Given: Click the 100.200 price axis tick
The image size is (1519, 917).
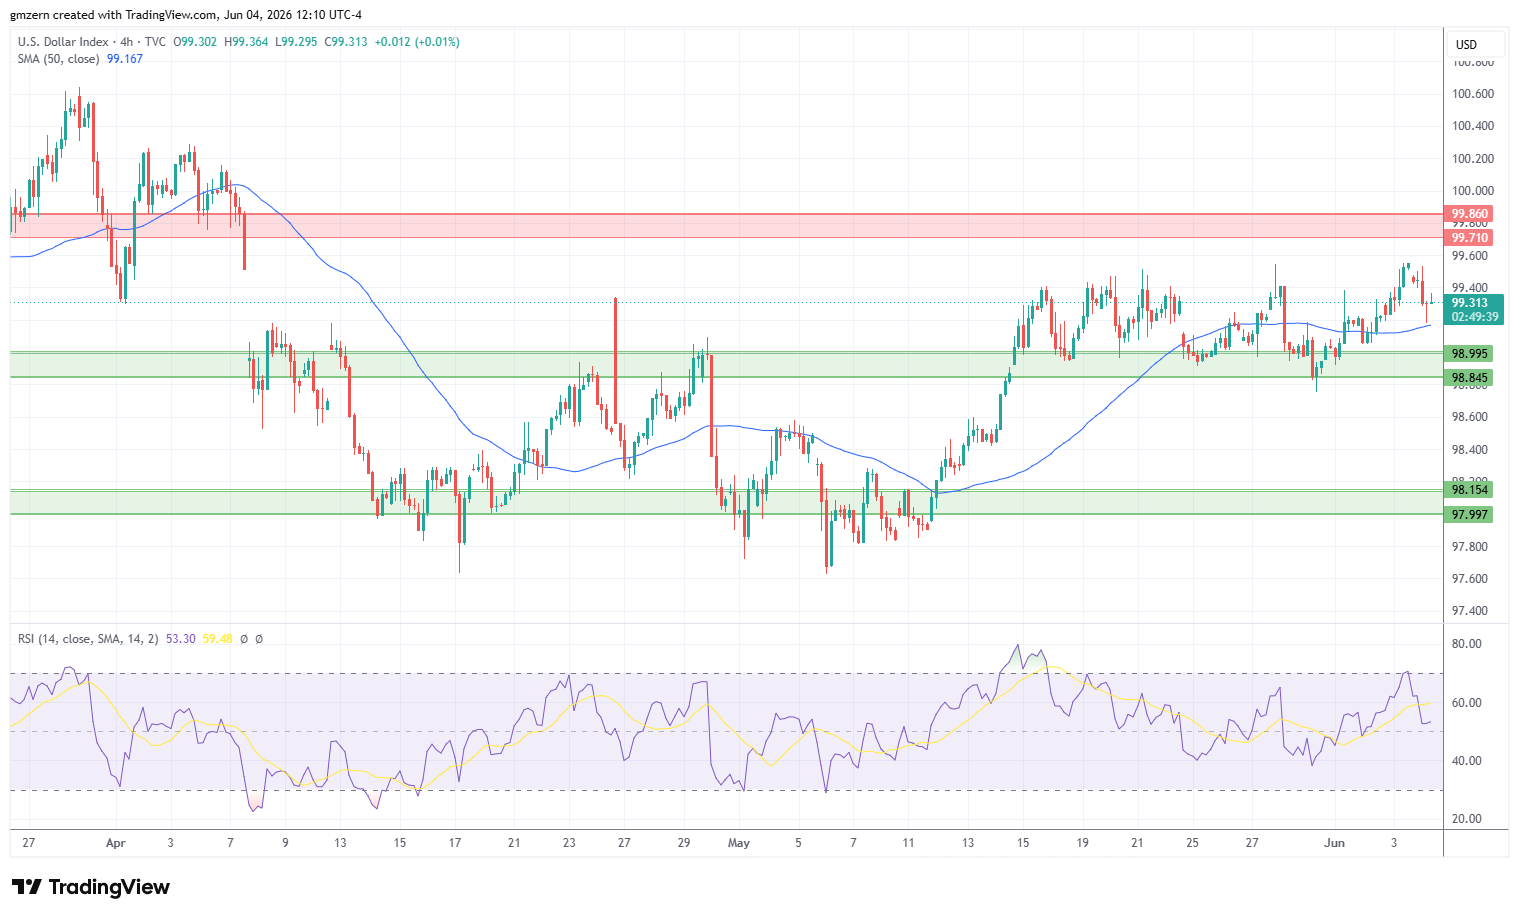Looking at the screenshot, I should pos(1472,159).
